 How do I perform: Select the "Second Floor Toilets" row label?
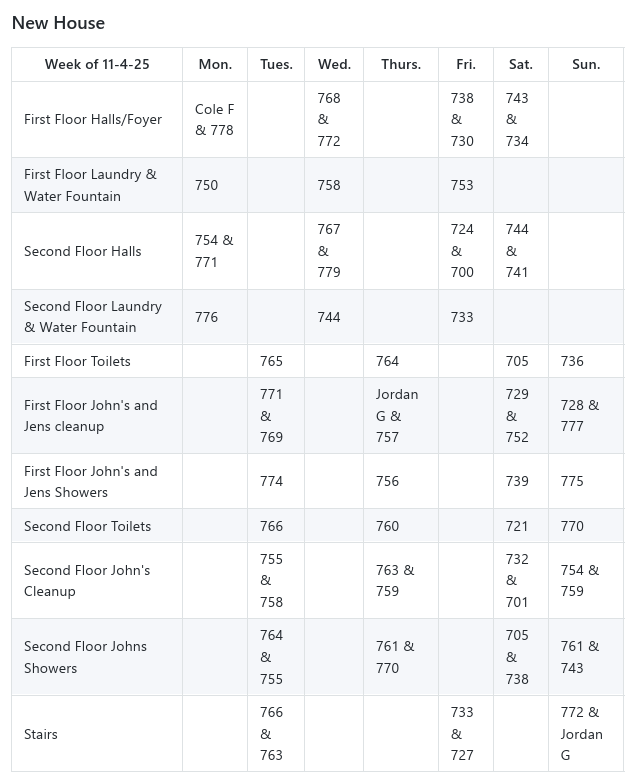point(88,526)
